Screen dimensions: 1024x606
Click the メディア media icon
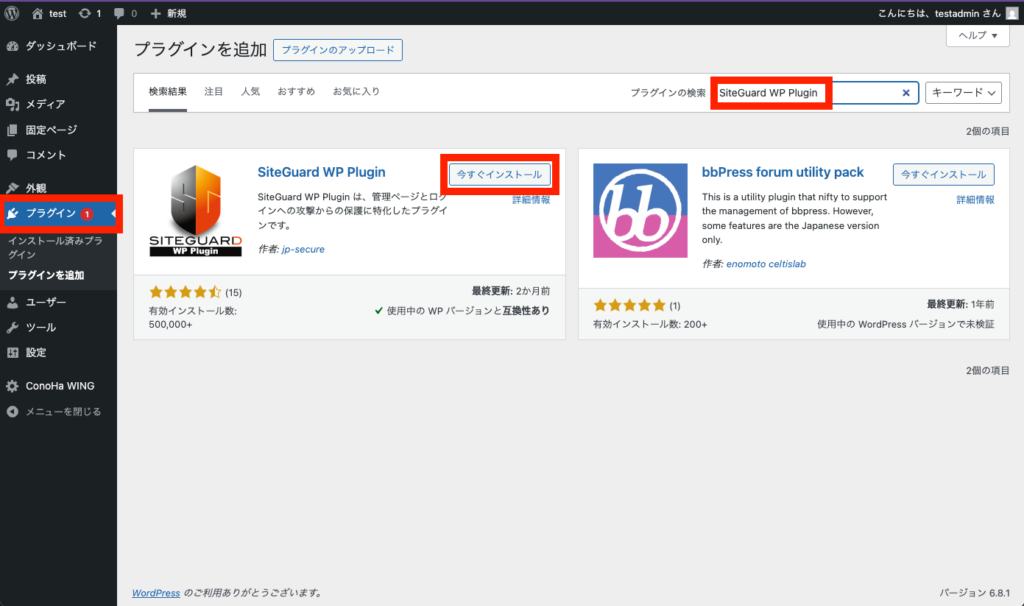(12, 104)
